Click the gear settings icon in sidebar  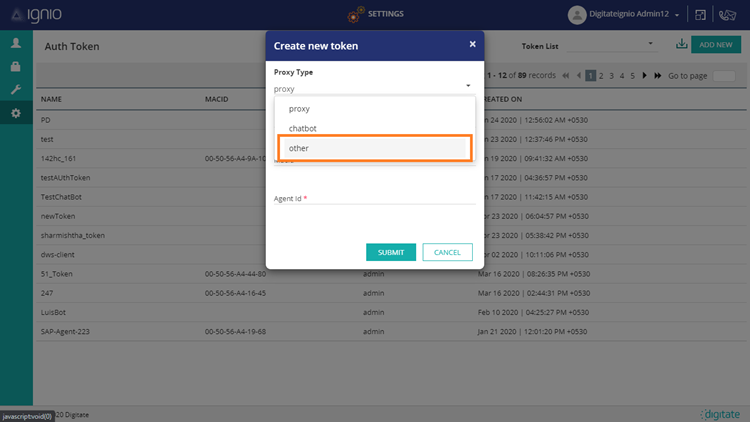[16, 114]
